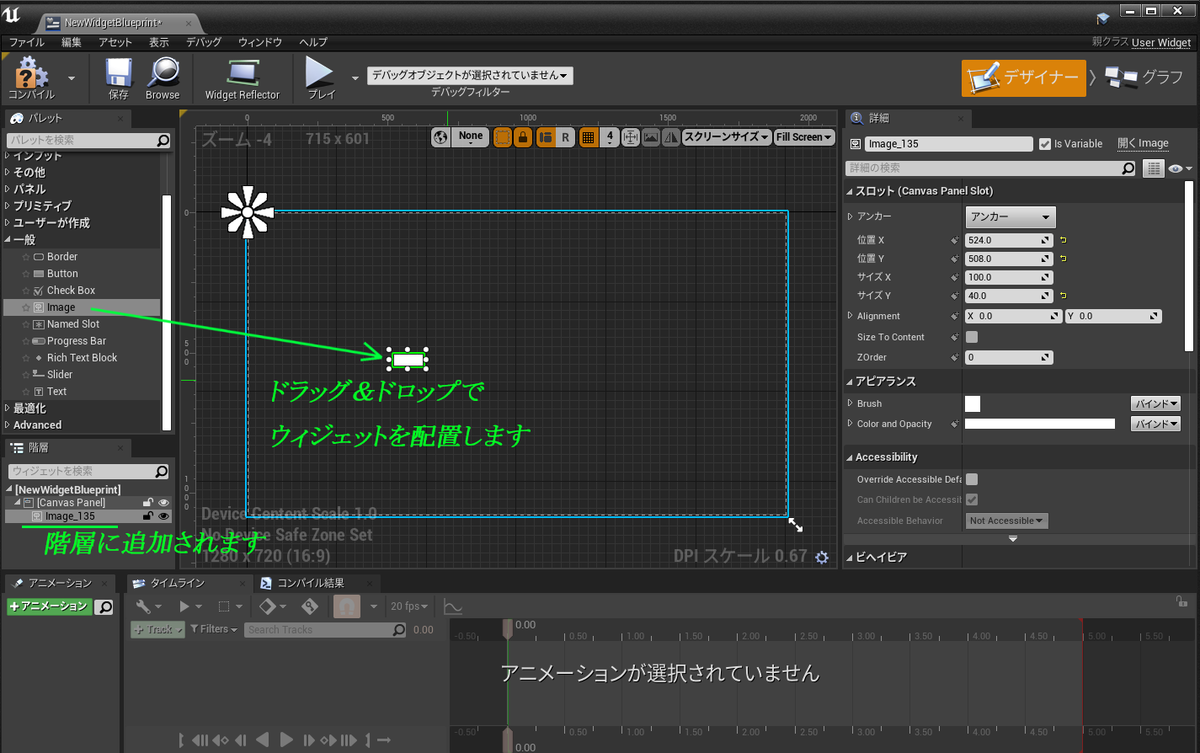Check Override Accessible Defaults checkbox
The height and width of the screenshot is (753, 1200).
(x=971, y=479)
